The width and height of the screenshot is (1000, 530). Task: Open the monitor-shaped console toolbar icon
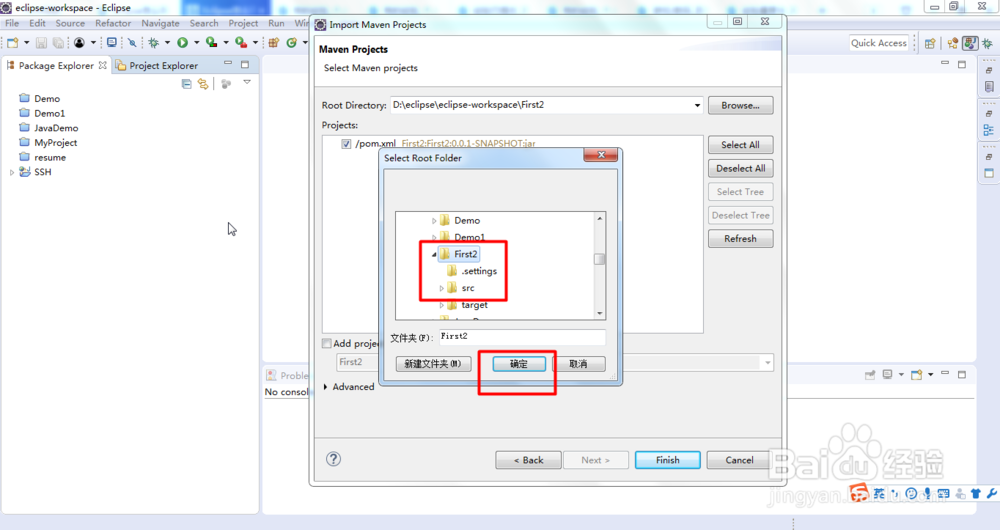click(x=112, y=43)
